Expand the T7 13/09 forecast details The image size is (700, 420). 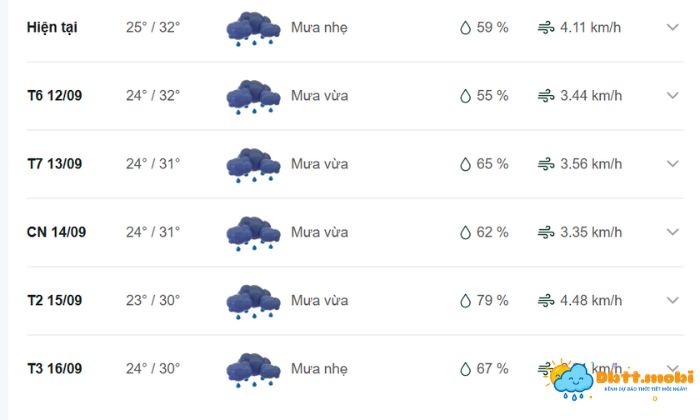point(672,164)
